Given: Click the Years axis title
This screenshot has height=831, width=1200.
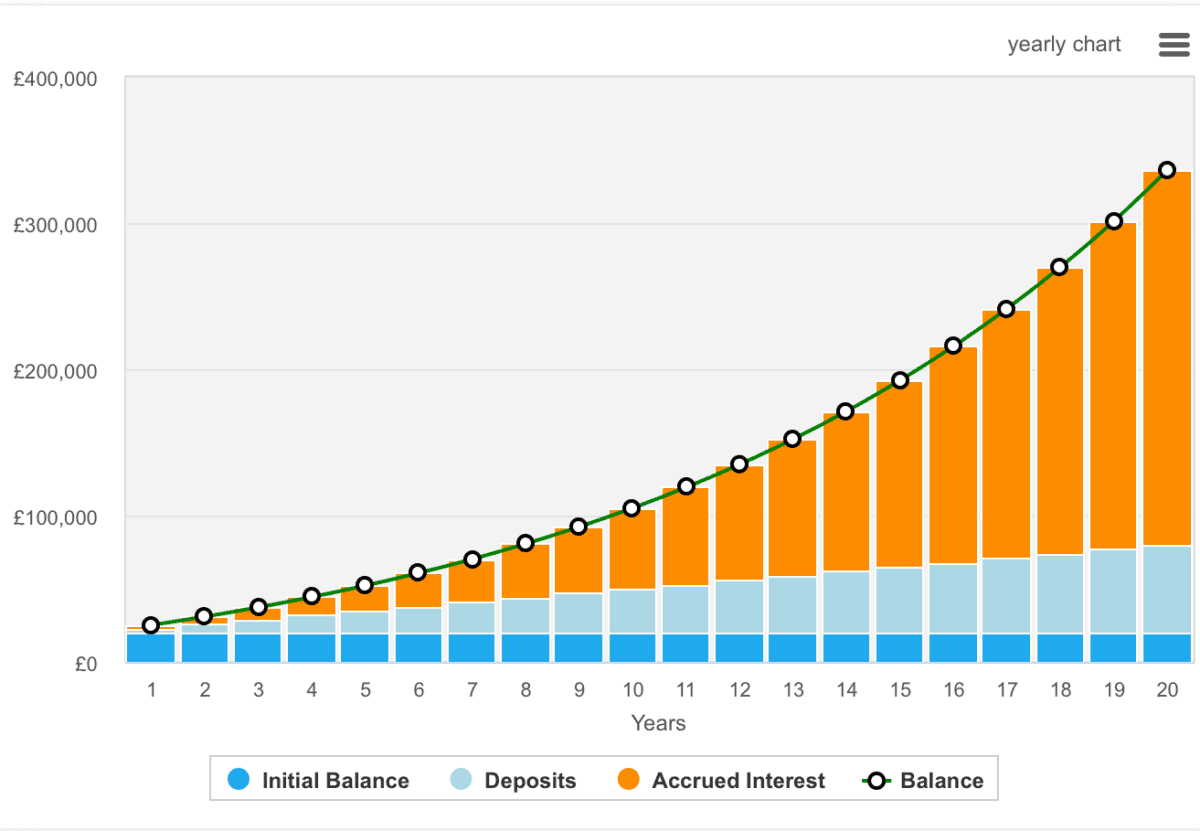Looking at the screenshot, I should tap(658, 723).
